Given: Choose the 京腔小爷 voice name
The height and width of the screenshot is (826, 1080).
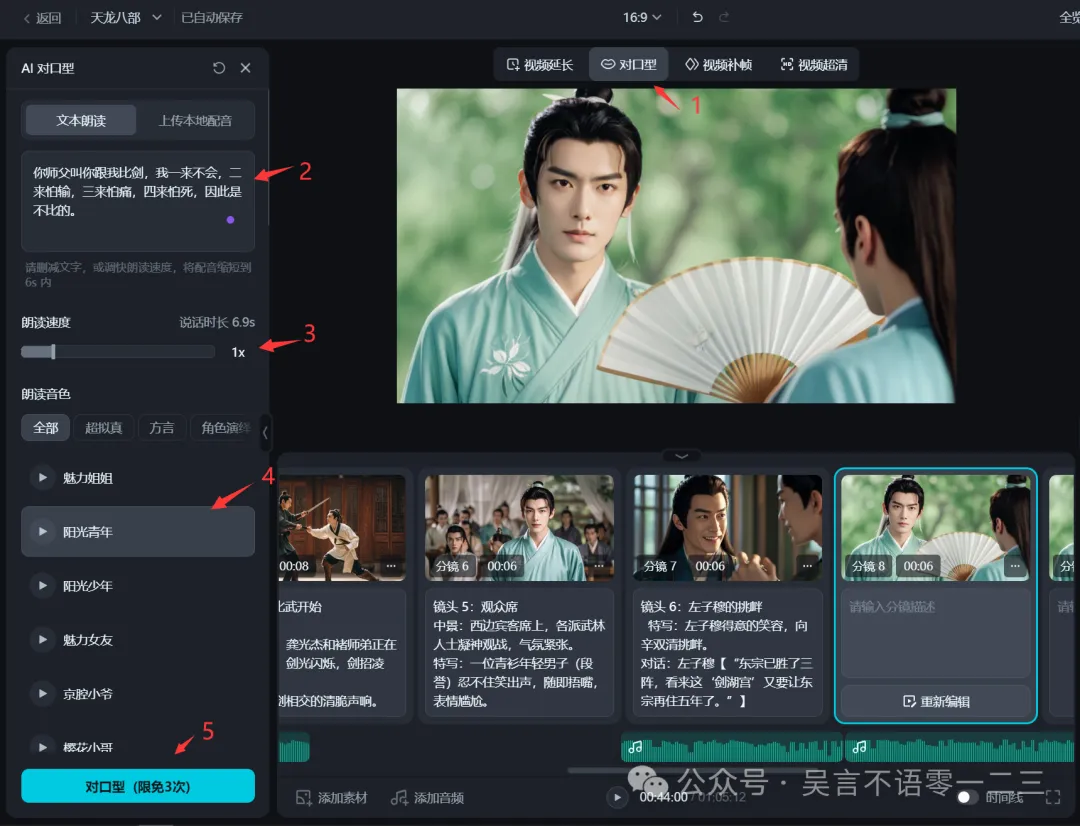Looking at the screenshot, I should (x=87, y=694).
